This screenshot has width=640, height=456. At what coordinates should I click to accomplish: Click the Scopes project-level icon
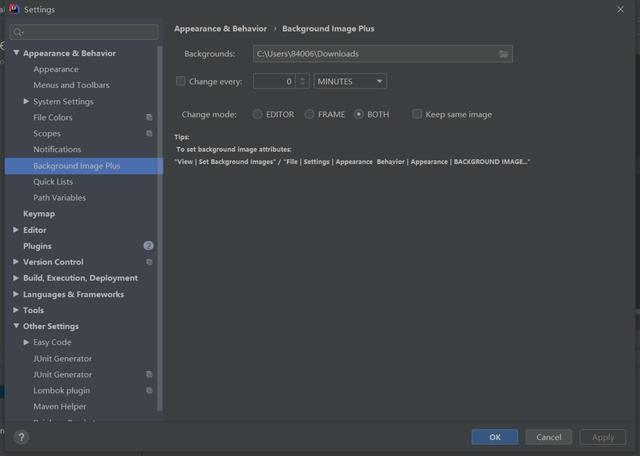(x=149, y=133)
